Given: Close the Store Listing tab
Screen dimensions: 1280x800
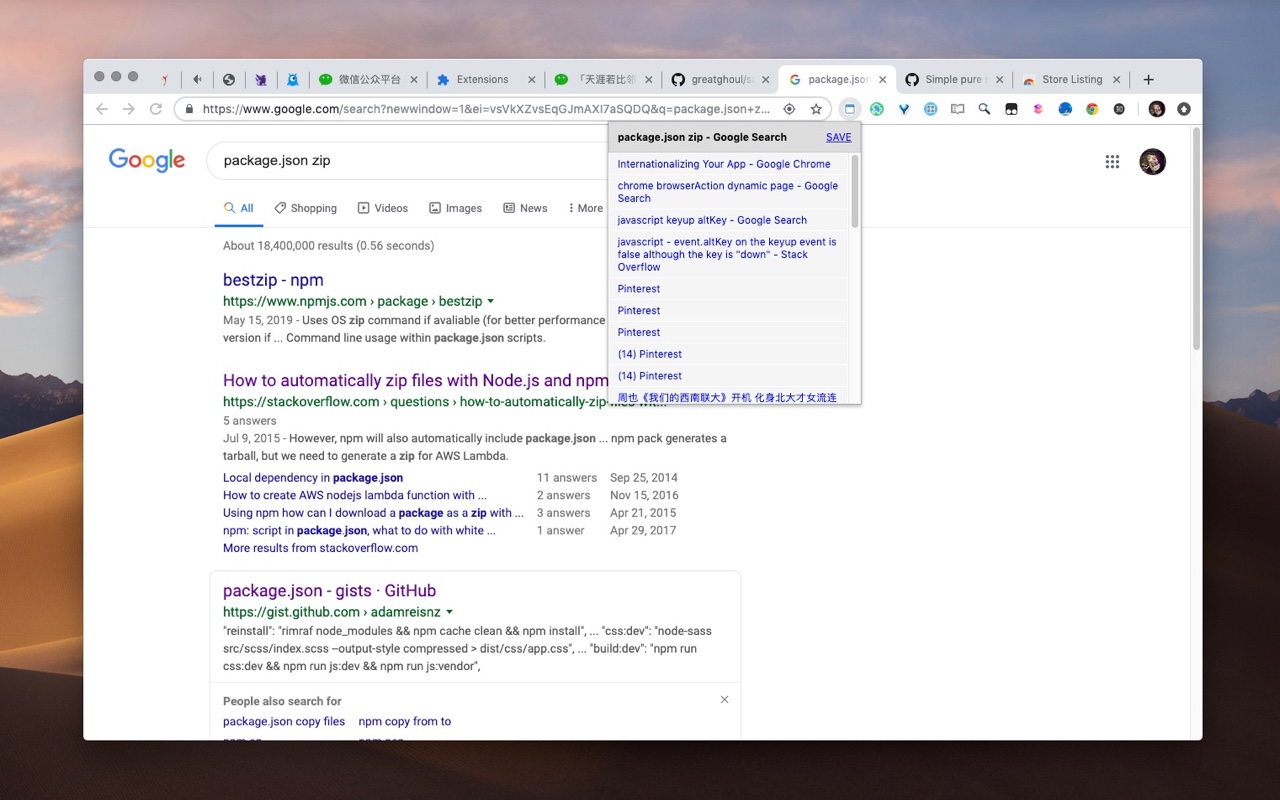Looking at the screenshot, I should (x=1117, y=79).
